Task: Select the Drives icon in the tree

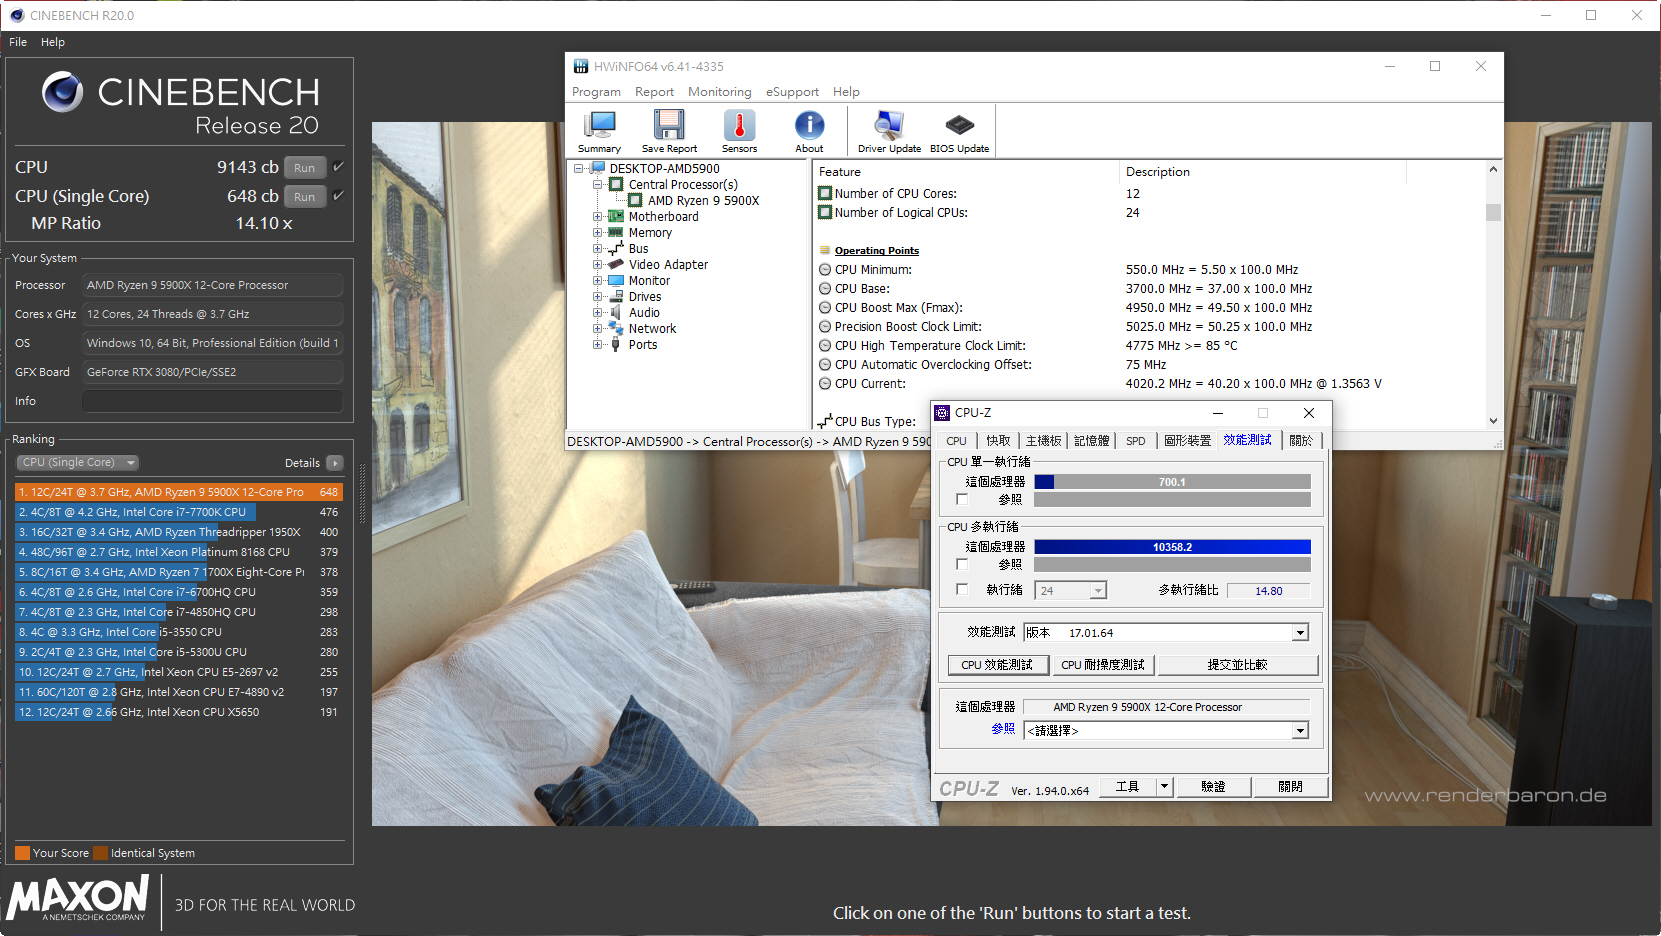Action: (616, 296)
